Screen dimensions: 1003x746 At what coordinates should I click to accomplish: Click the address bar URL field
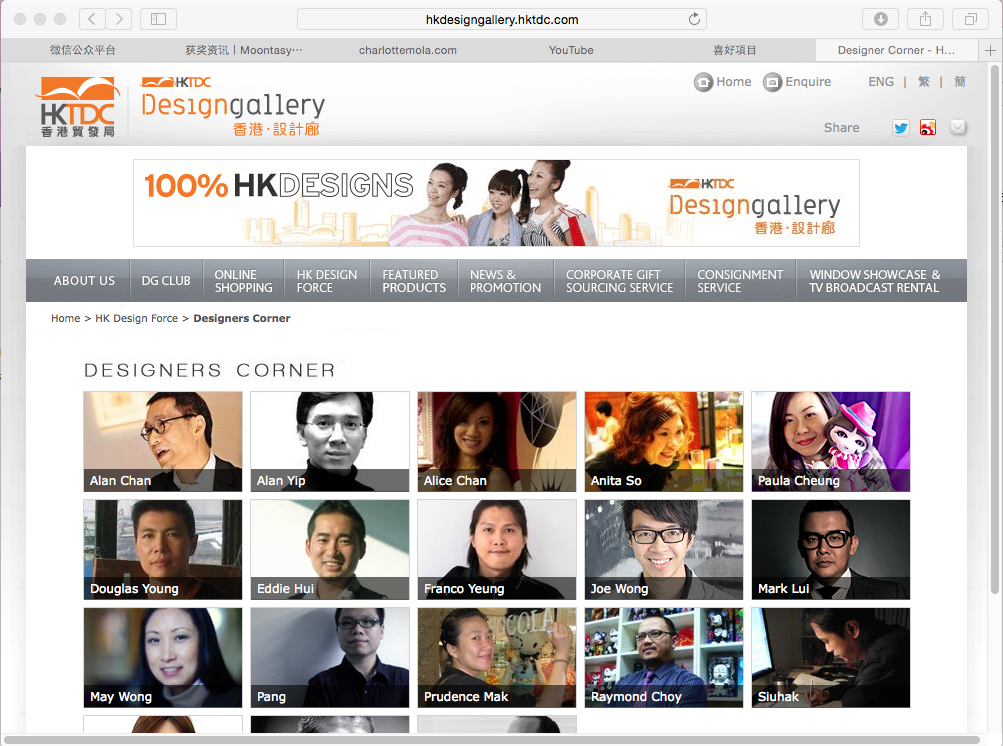click(x=502, y=19)
